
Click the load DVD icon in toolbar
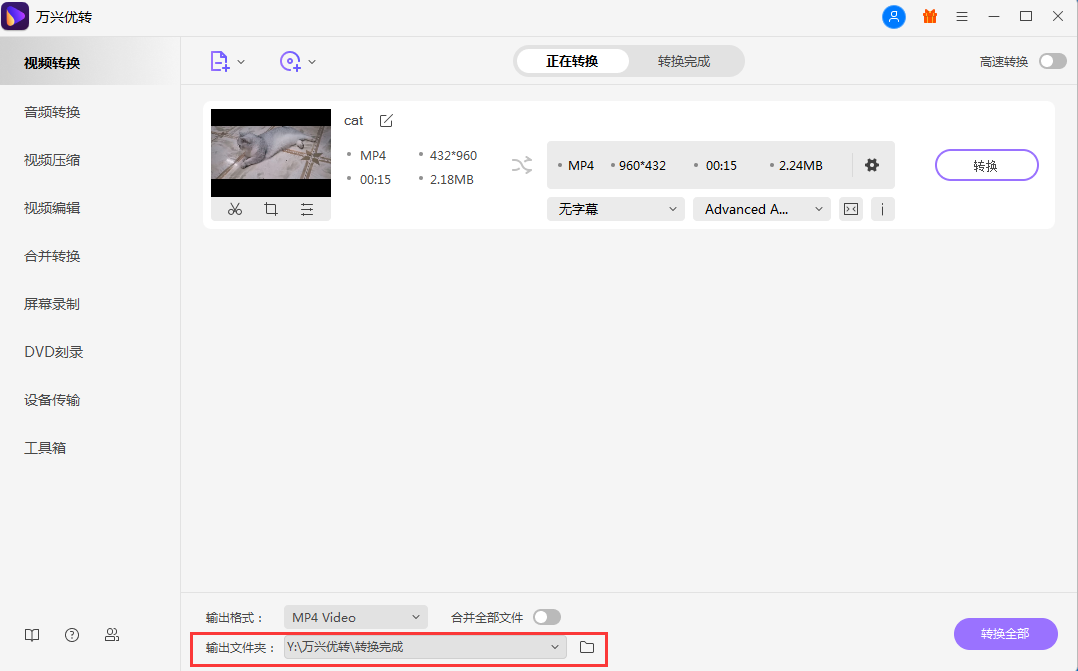click(x=289, y=61)
